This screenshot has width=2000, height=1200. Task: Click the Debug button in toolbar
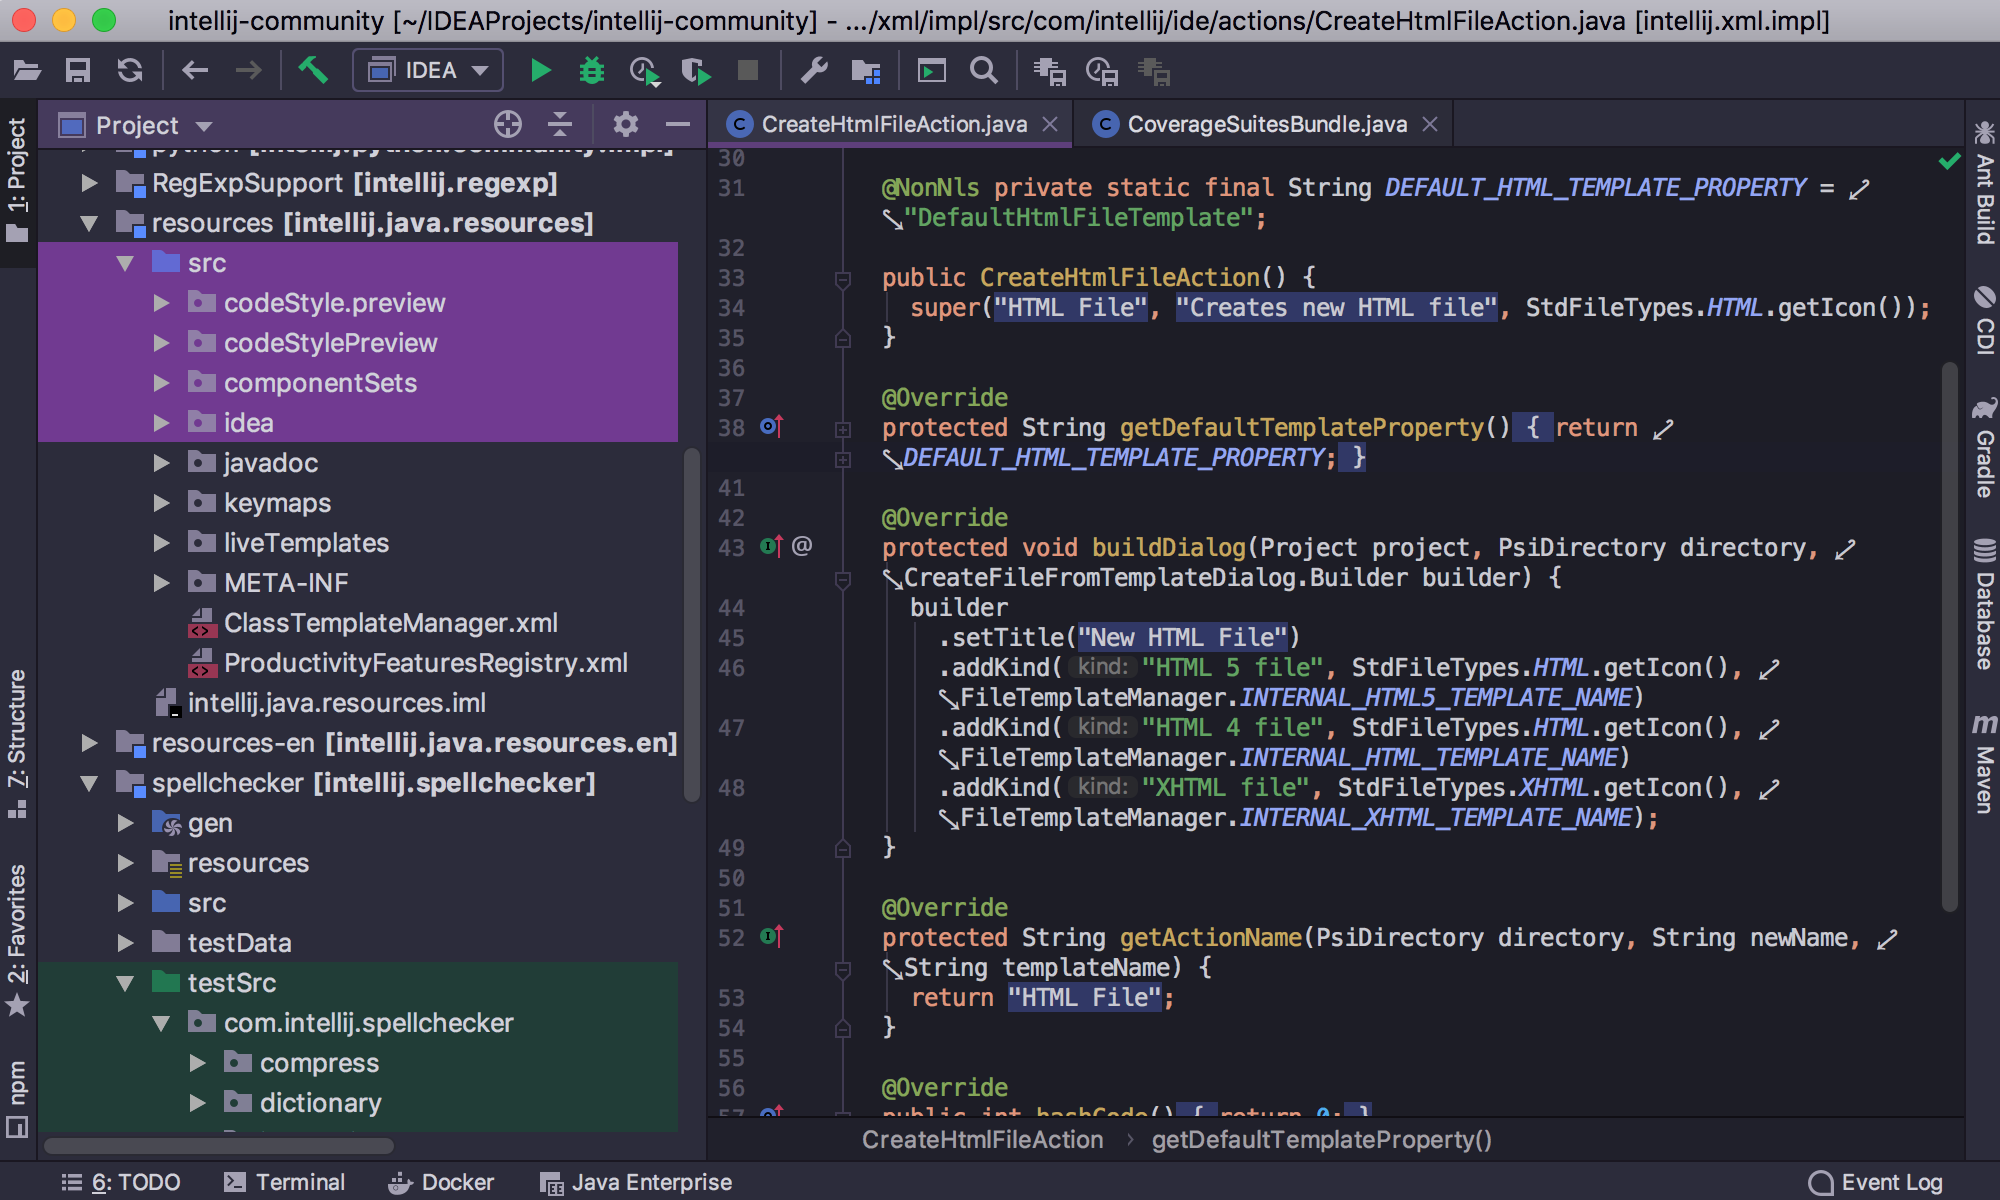pos(589,71)
